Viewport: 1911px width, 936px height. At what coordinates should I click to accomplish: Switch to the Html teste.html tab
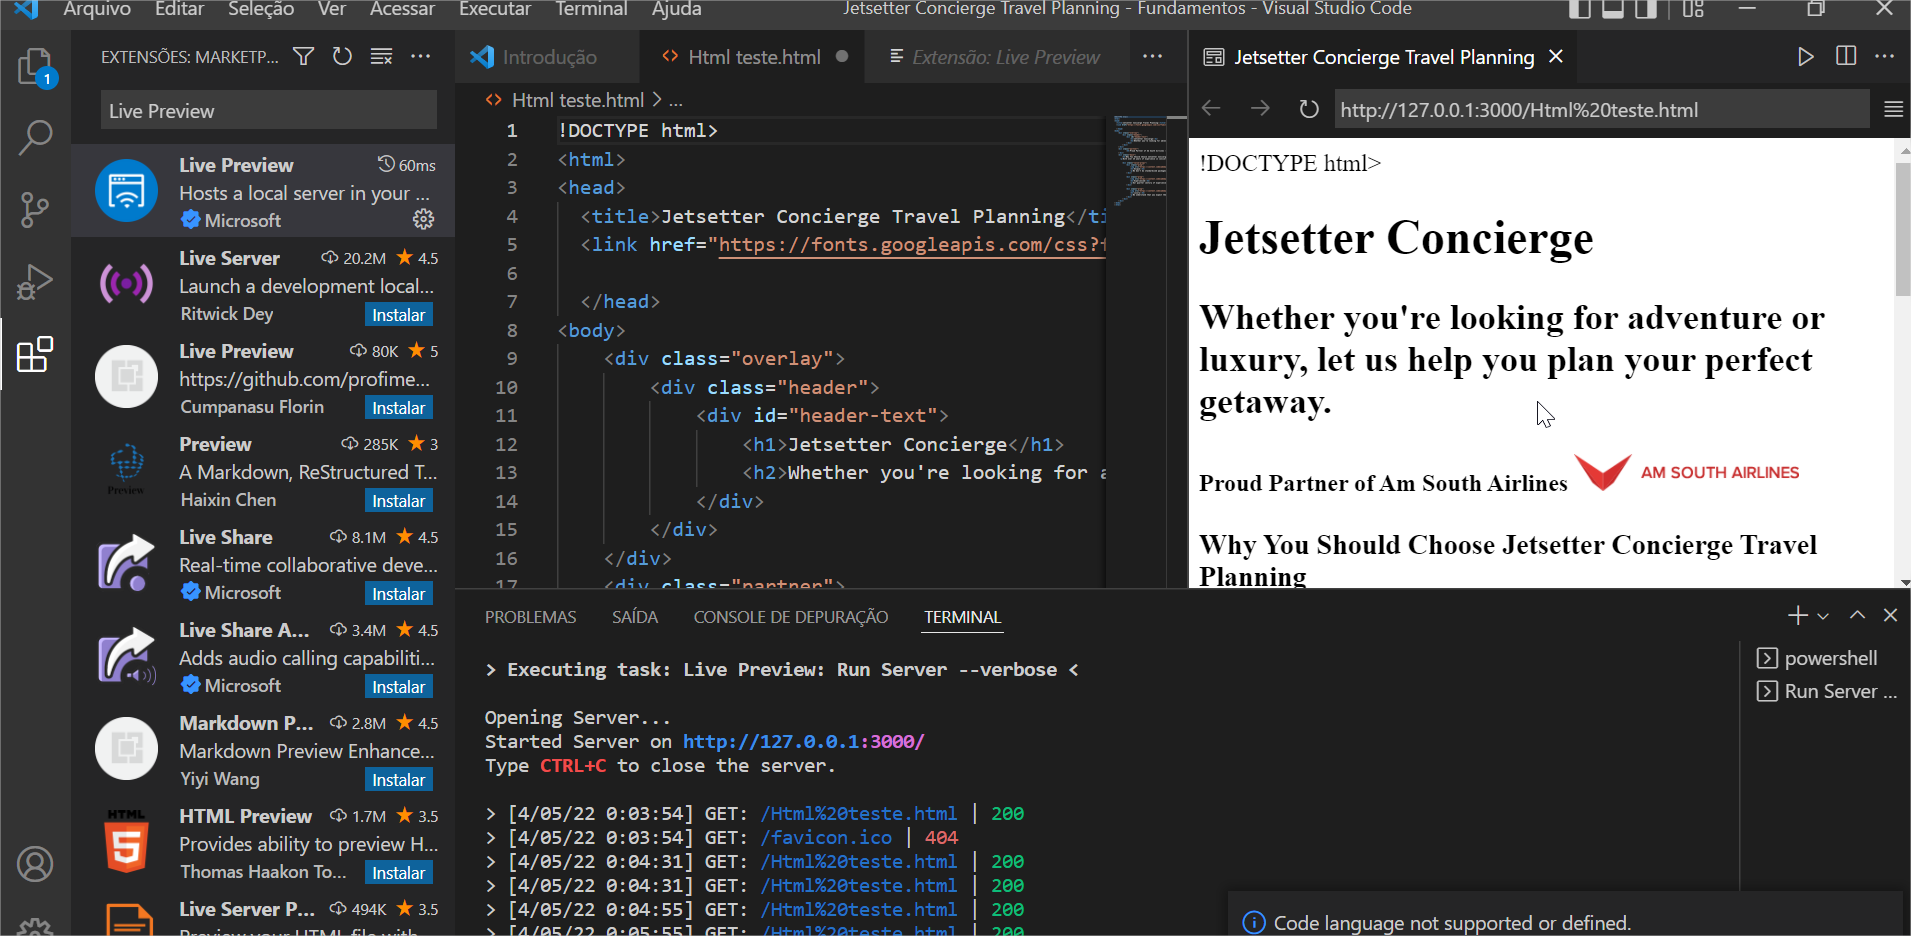point(754,57)
